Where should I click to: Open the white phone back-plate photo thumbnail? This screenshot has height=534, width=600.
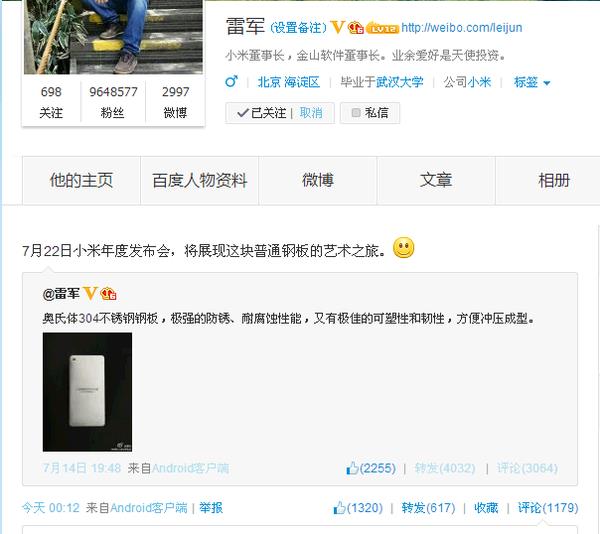87,392
